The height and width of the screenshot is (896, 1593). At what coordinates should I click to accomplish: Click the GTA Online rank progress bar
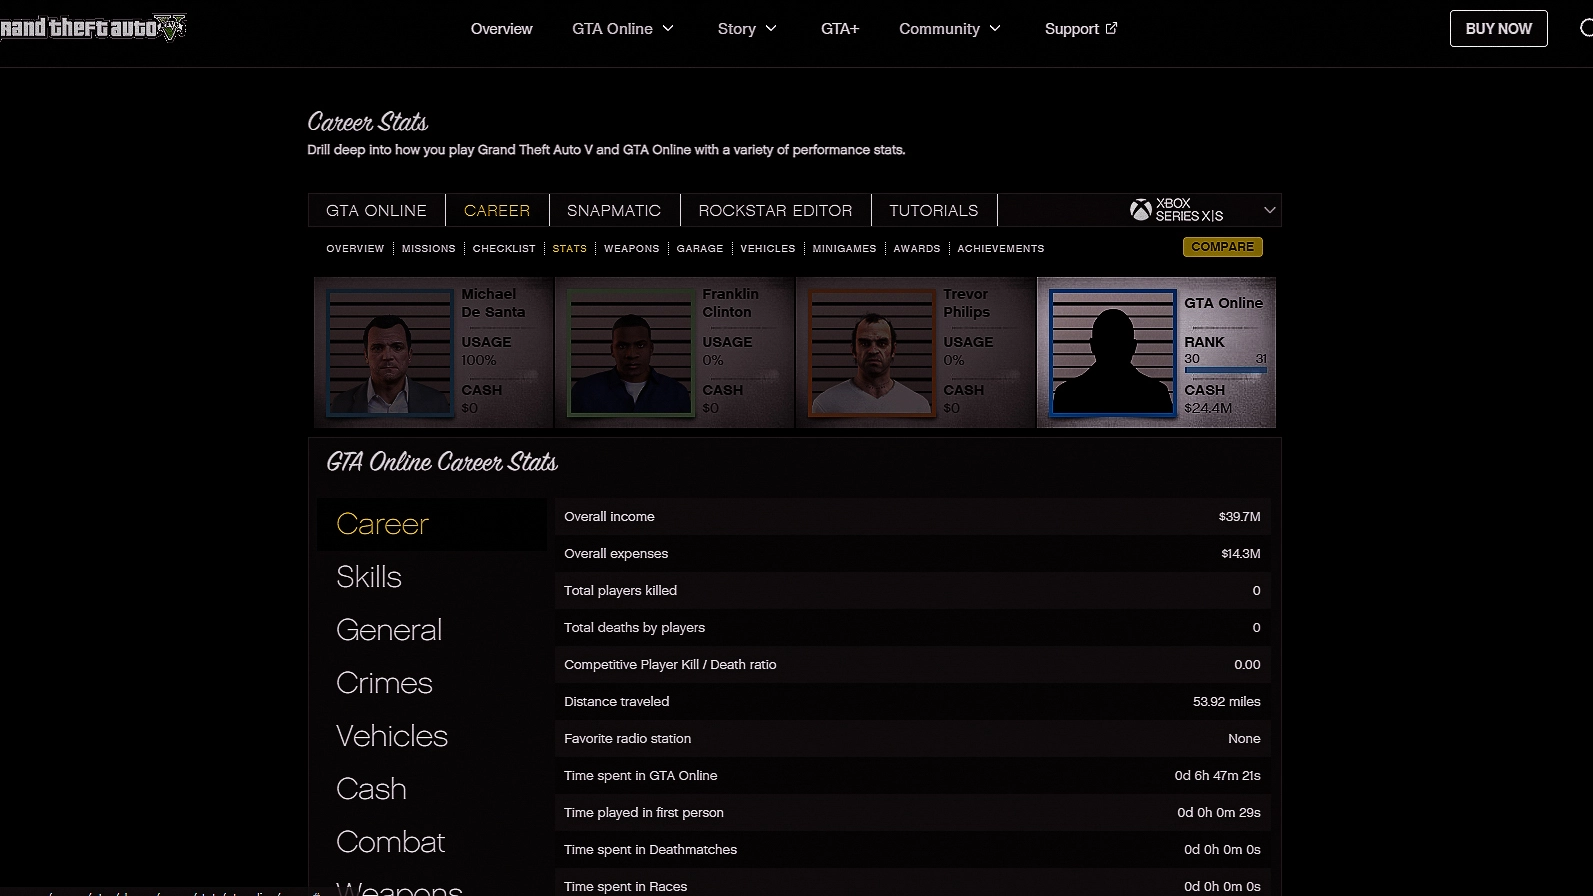coord(1225,371)
